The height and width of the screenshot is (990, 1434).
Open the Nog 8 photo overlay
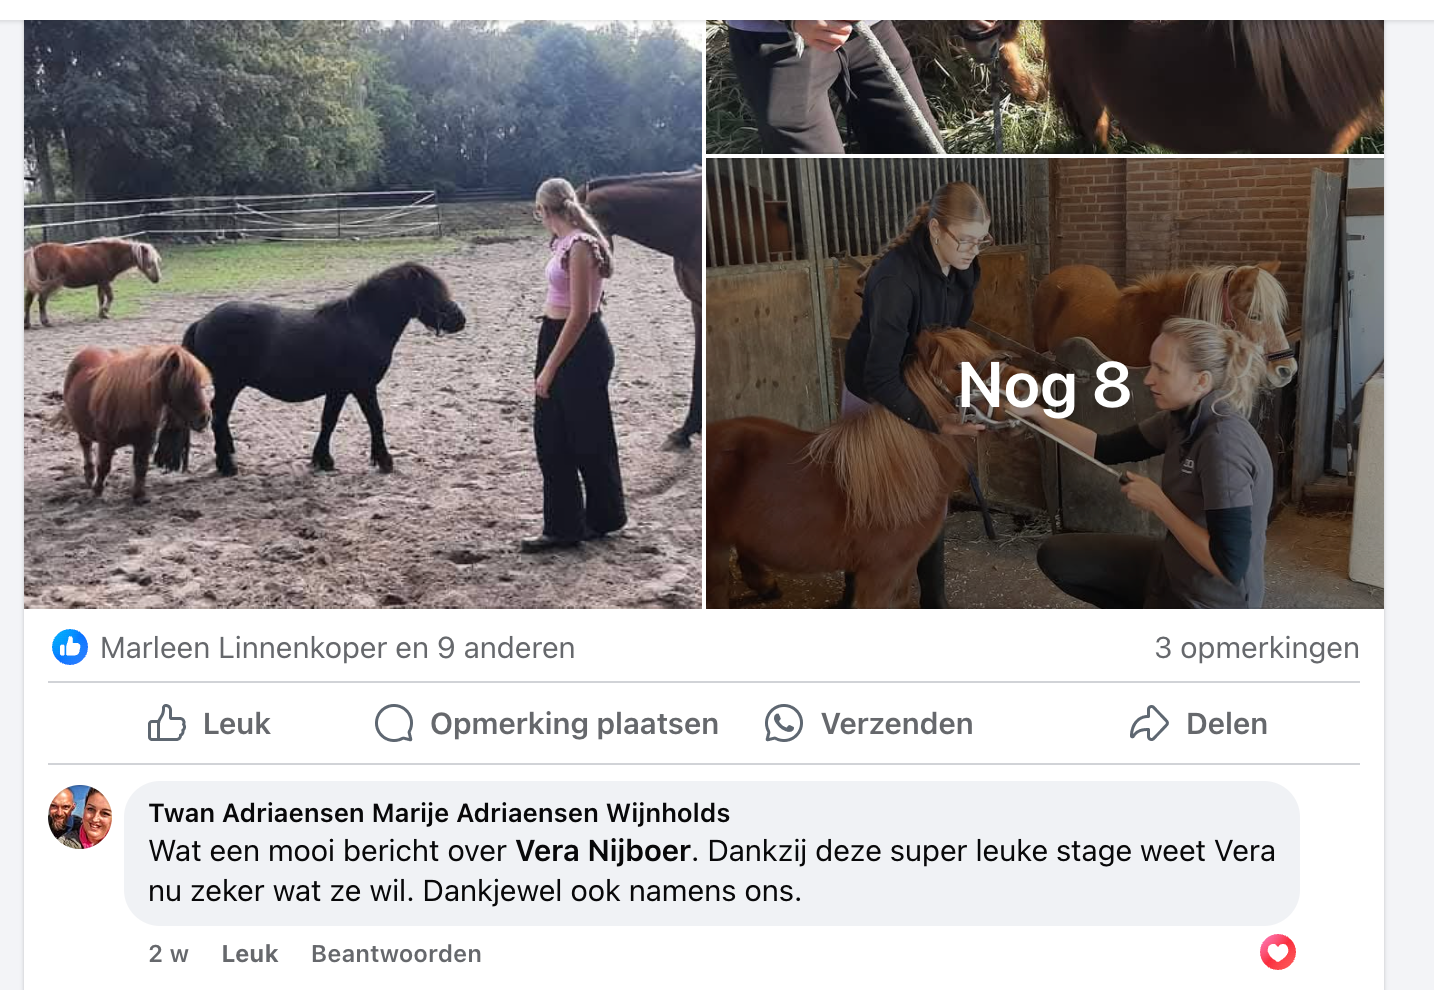(x=1045, y=384)
